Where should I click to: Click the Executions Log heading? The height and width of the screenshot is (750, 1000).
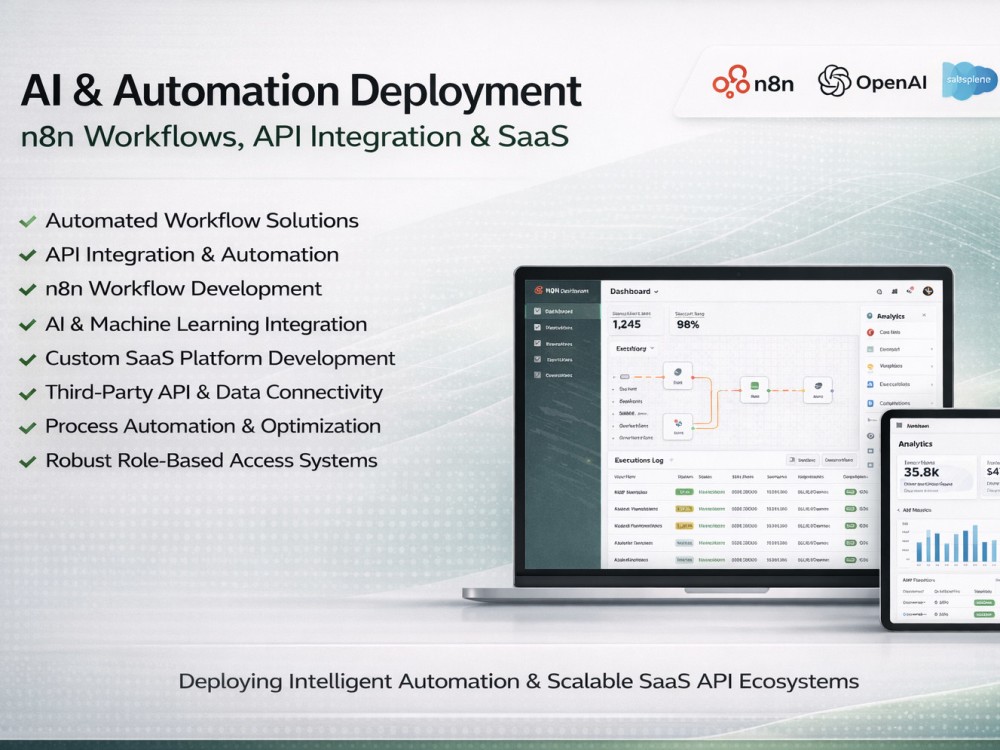coord(639,460)
